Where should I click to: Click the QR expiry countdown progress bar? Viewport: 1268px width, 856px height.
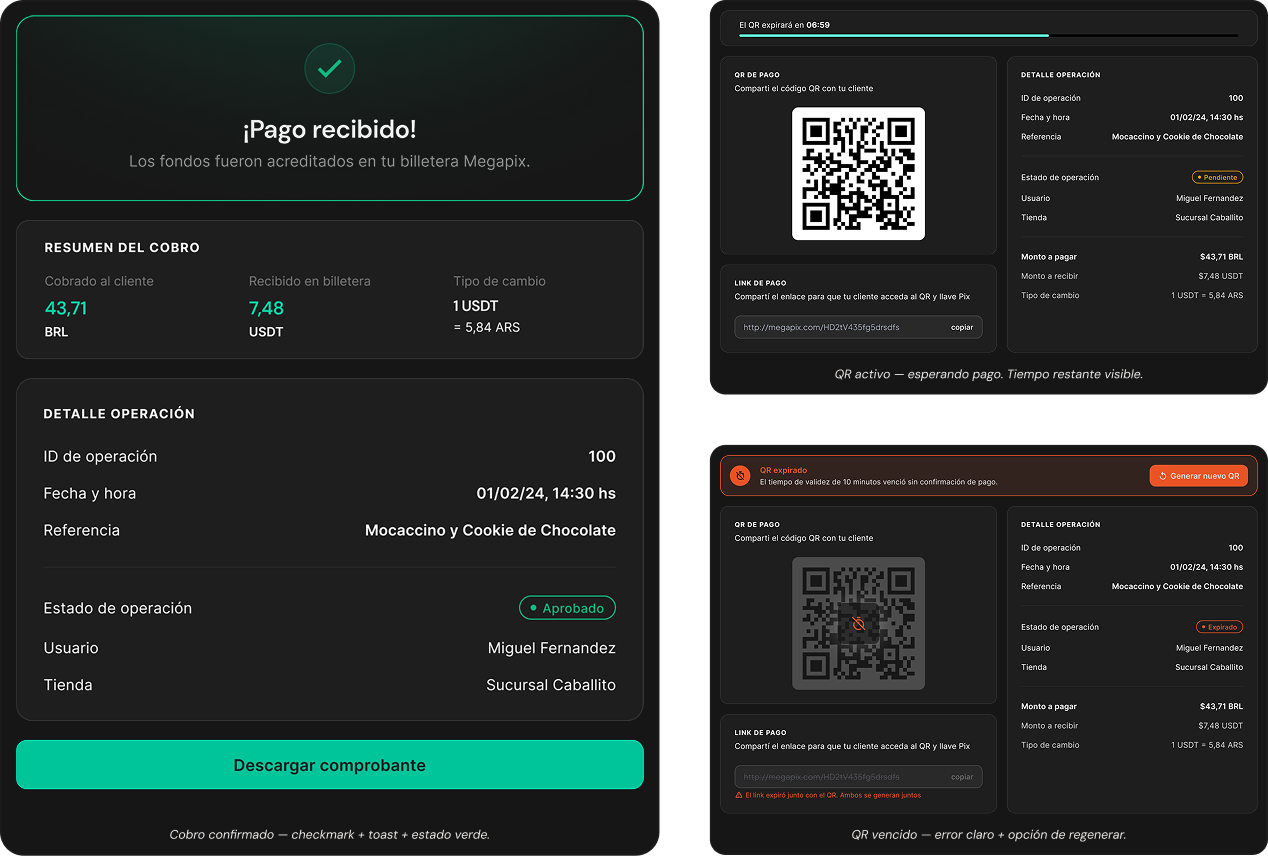tap(988, 36)
